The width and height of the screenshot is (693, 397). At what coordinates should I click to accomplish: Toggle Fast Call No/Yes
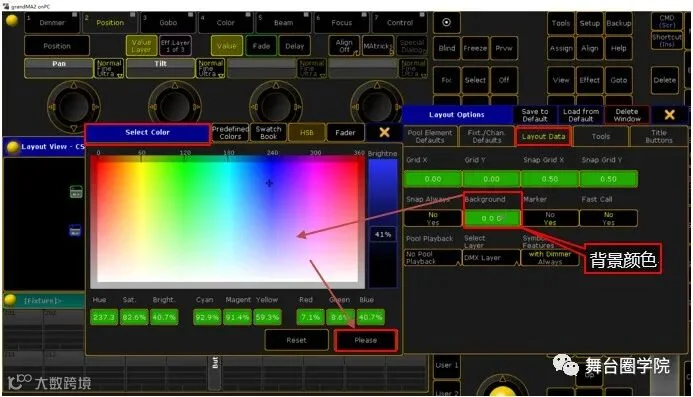(608, 218)
